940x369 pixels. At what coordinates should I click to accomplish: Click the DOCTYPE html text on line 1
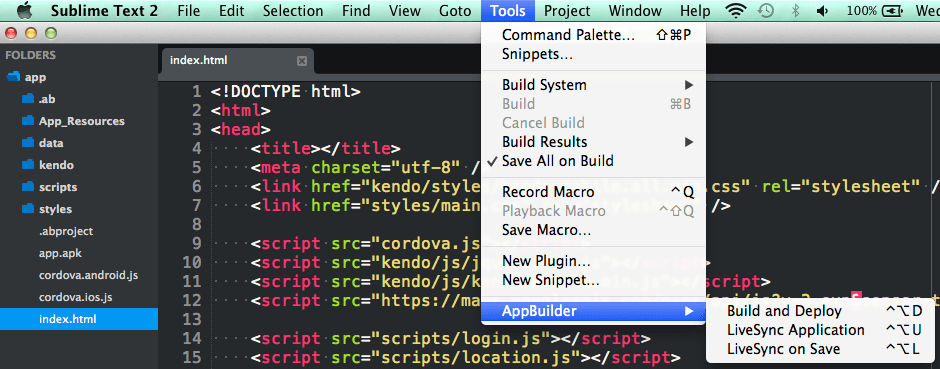(285, 92)
